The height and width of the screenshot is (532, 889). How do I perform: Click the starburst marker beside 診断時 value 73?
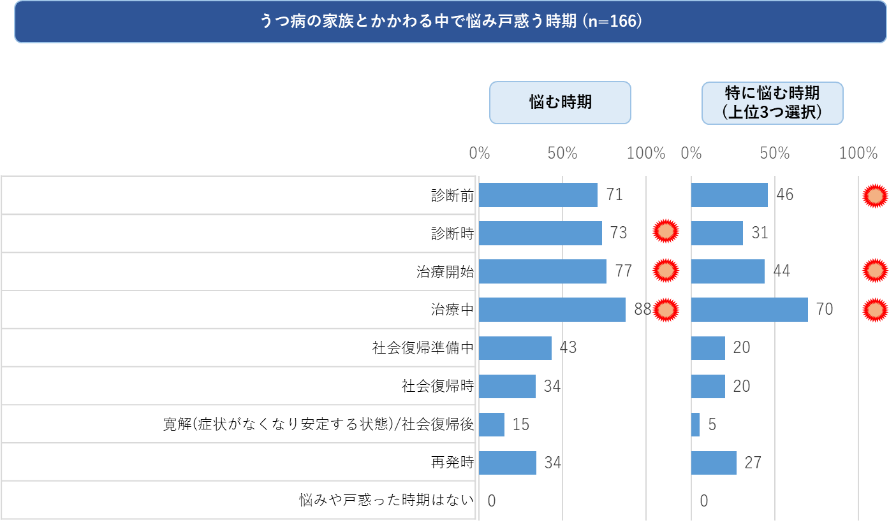tap(665, 232)
